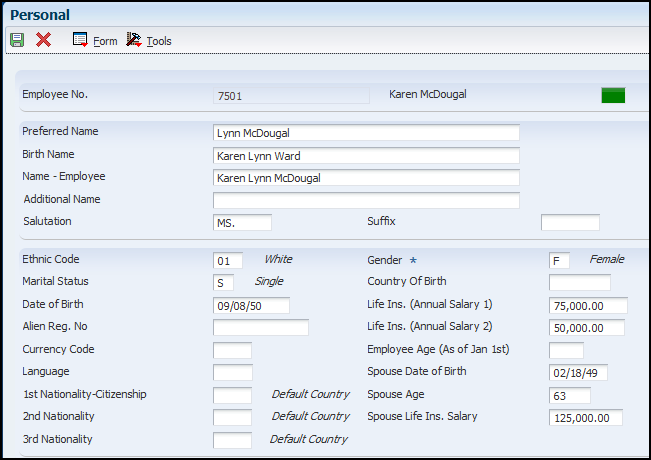Viewport: 651px width, 460px height.
Task: Click the Tools hammer icon
Action: [134, 39]
